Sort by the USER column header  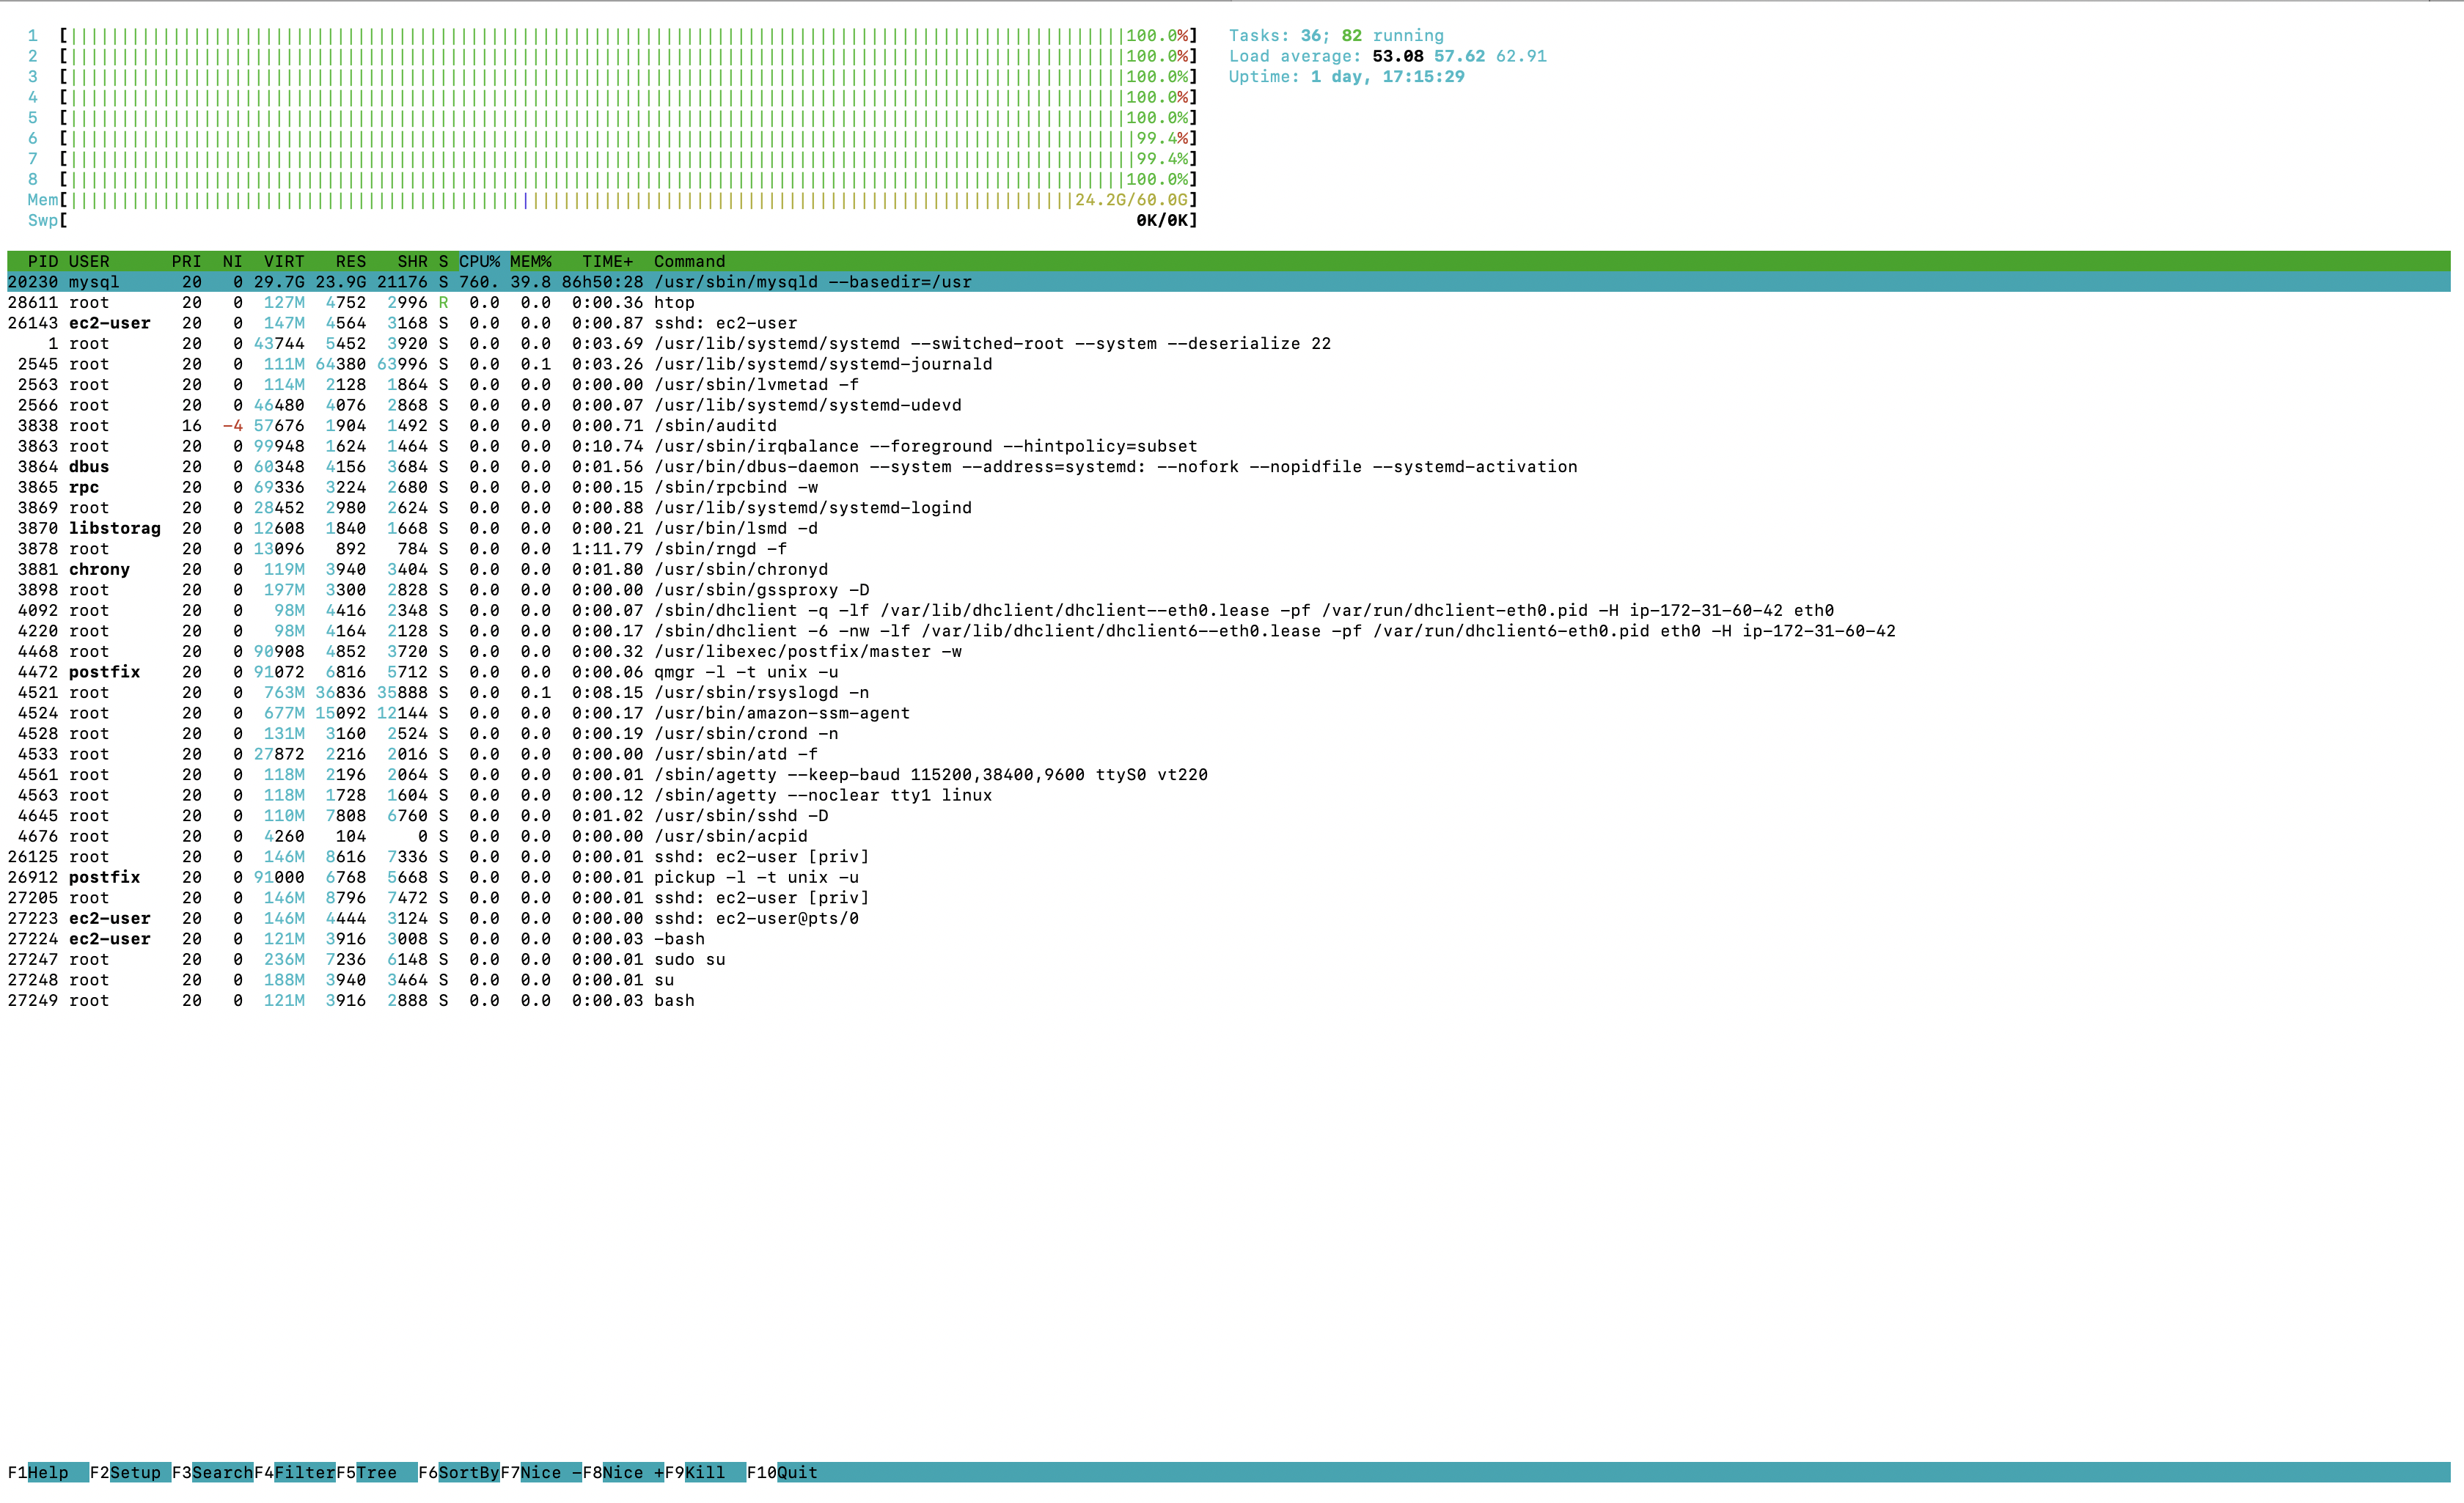pos(89,261)
